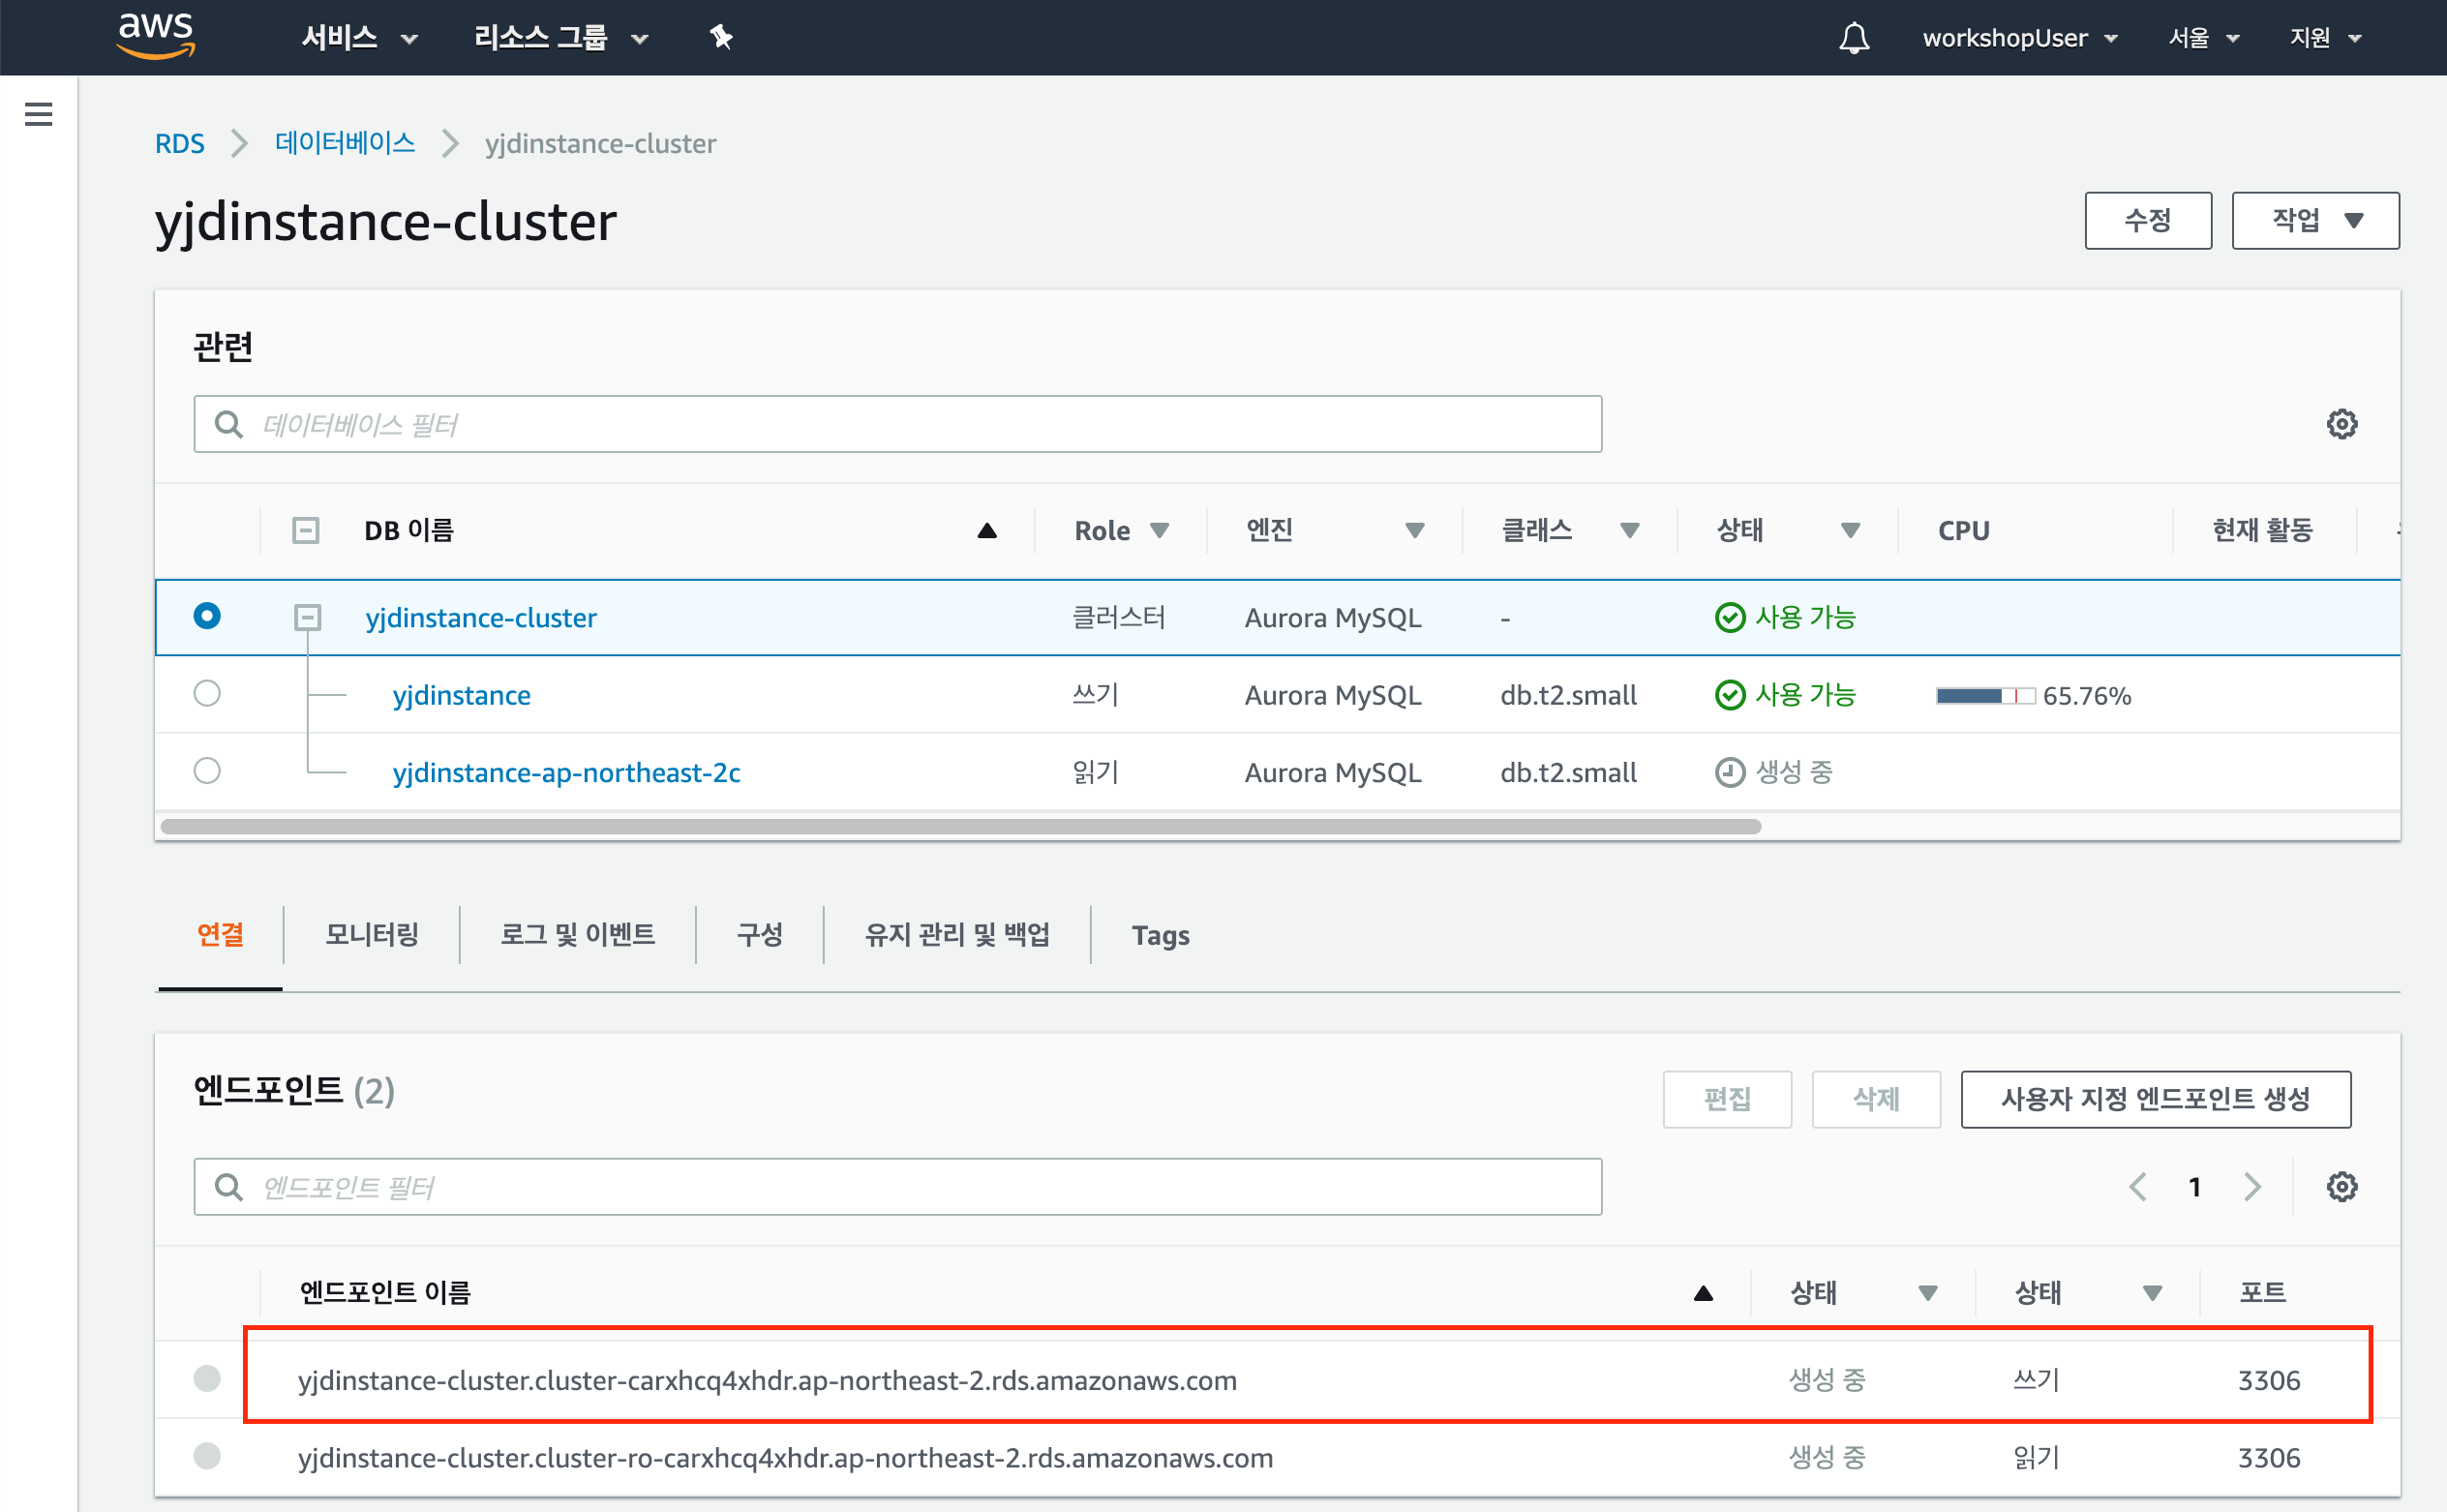The width and height of the screenshot is (2447, 1512).
Task: Focus the 엔드포인트 필터 input field
Action: (x=897, y=1187)
